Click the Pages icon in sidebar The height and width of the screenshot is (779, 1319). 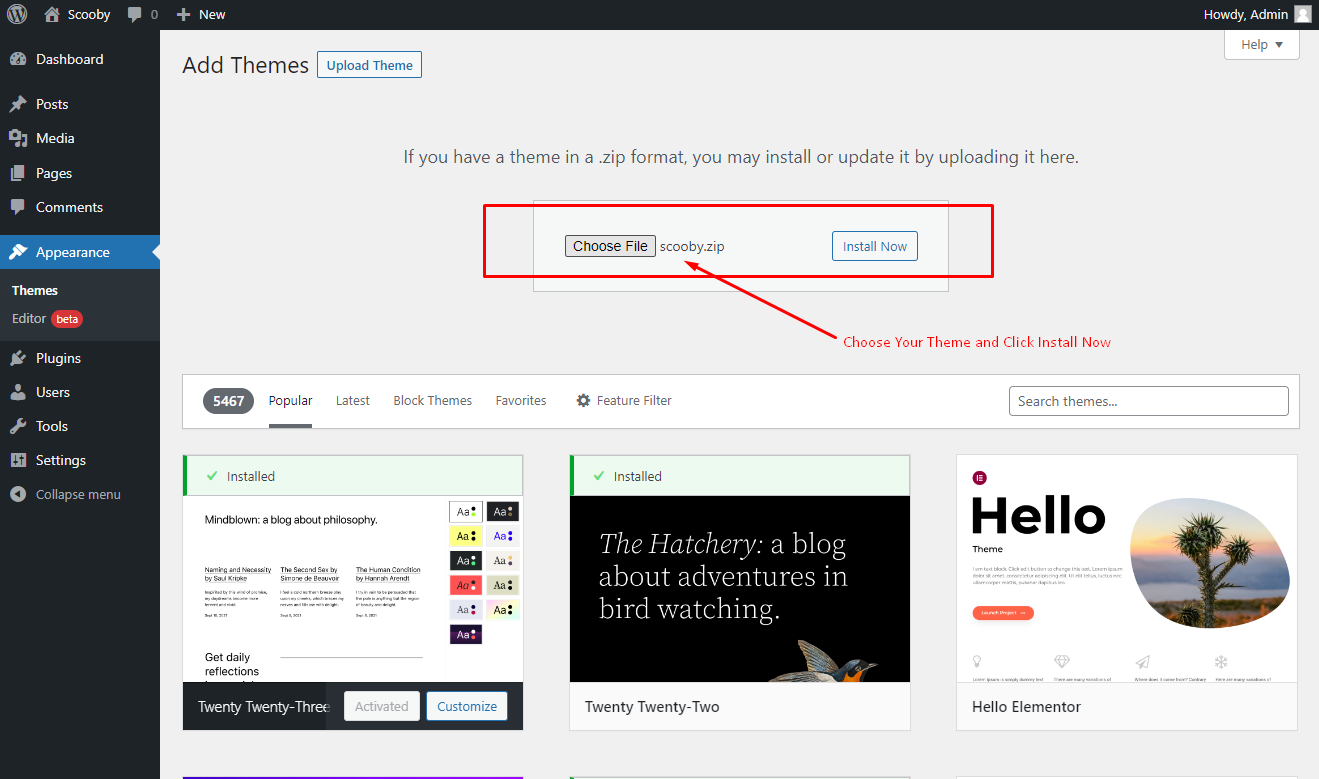[18, 173]
